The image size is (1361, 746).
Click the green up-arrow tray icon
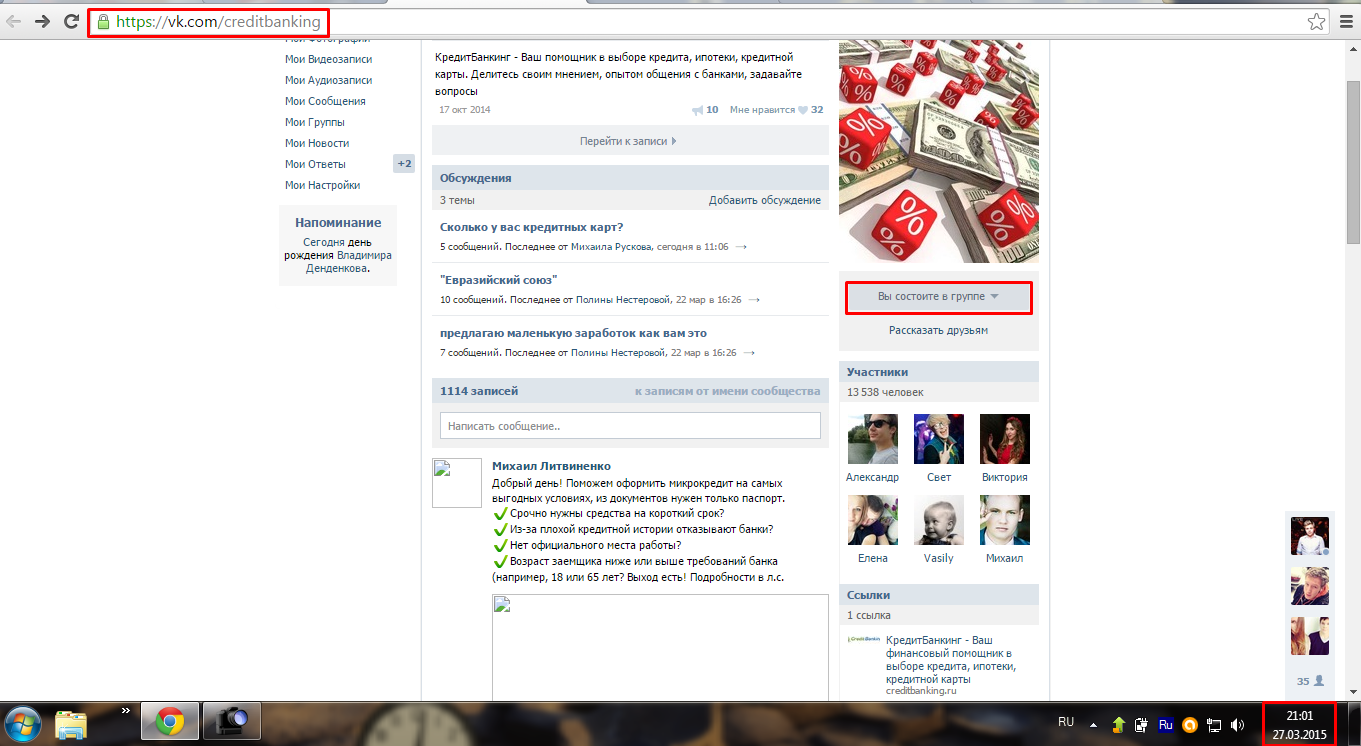point(1118,724)
